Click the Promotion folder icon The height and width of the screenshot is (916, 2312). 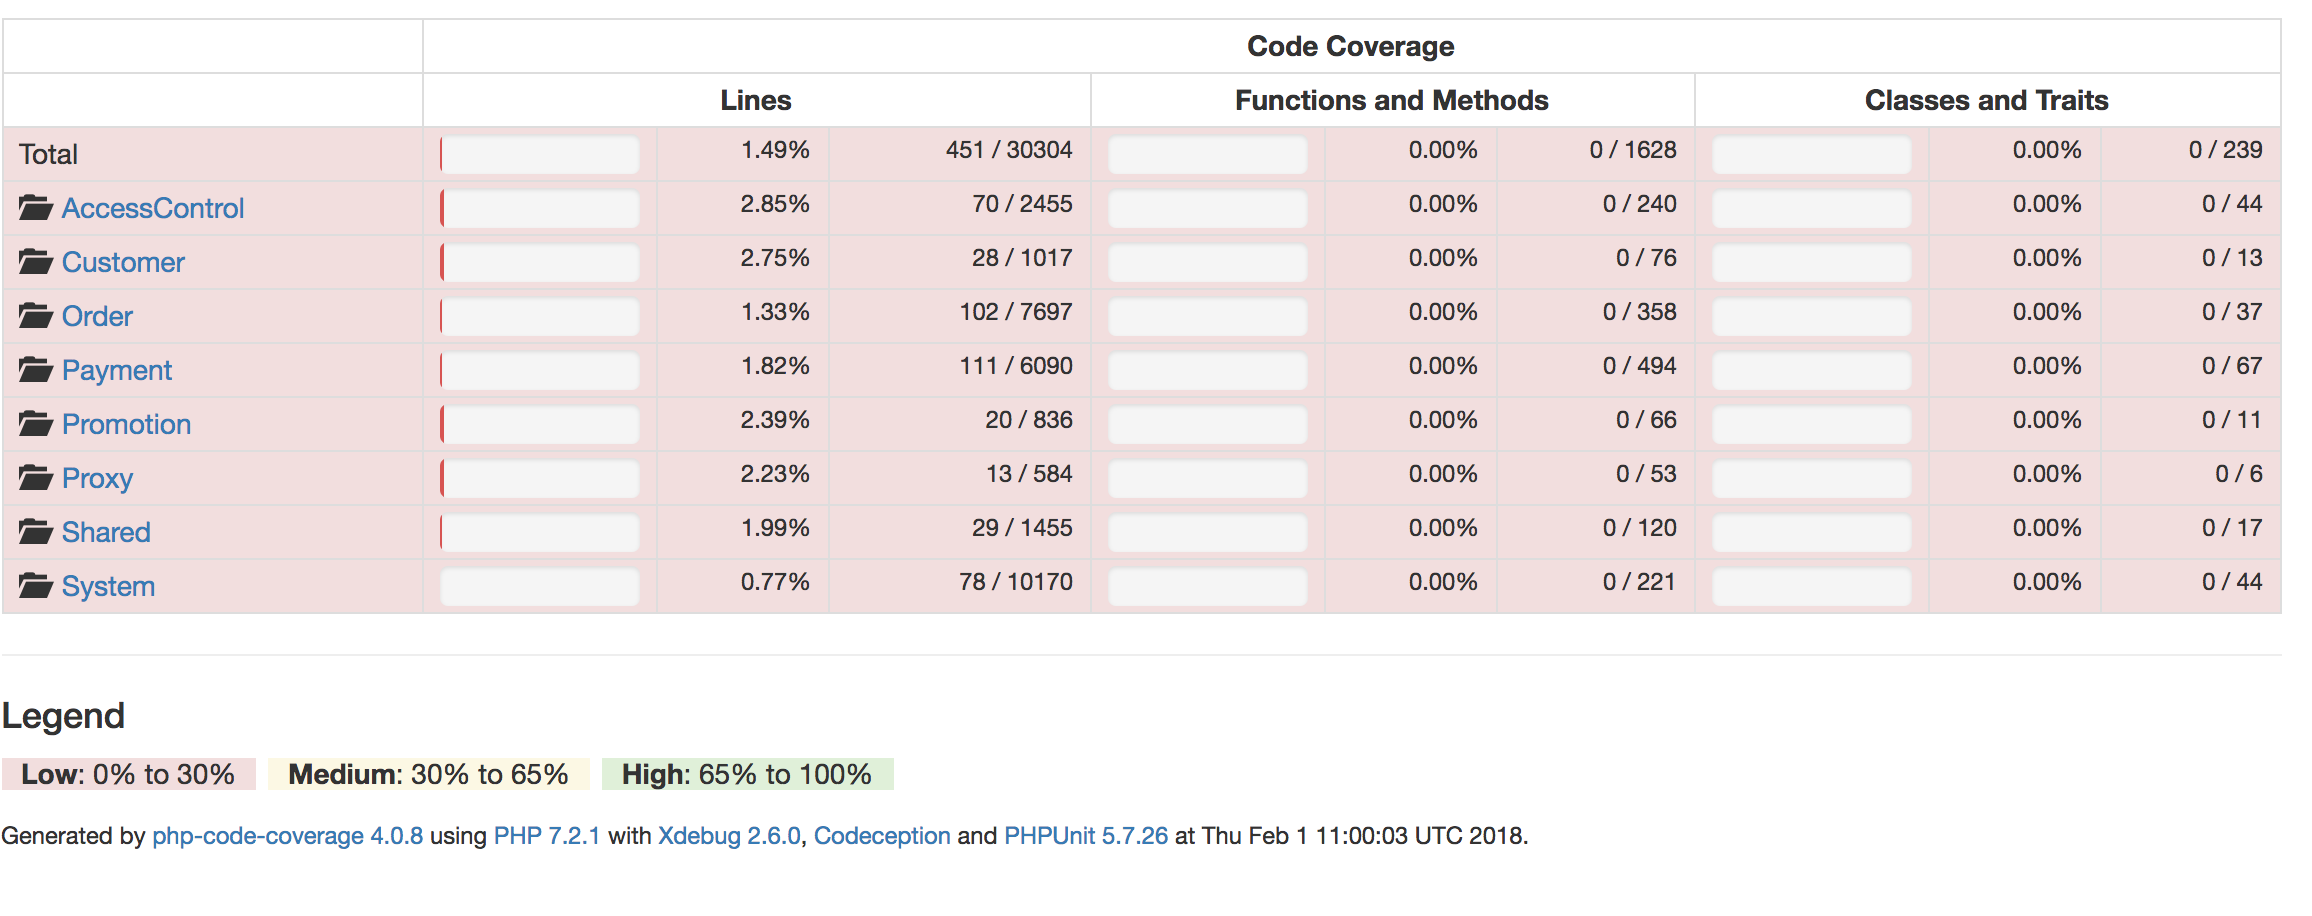pos(36,424)
